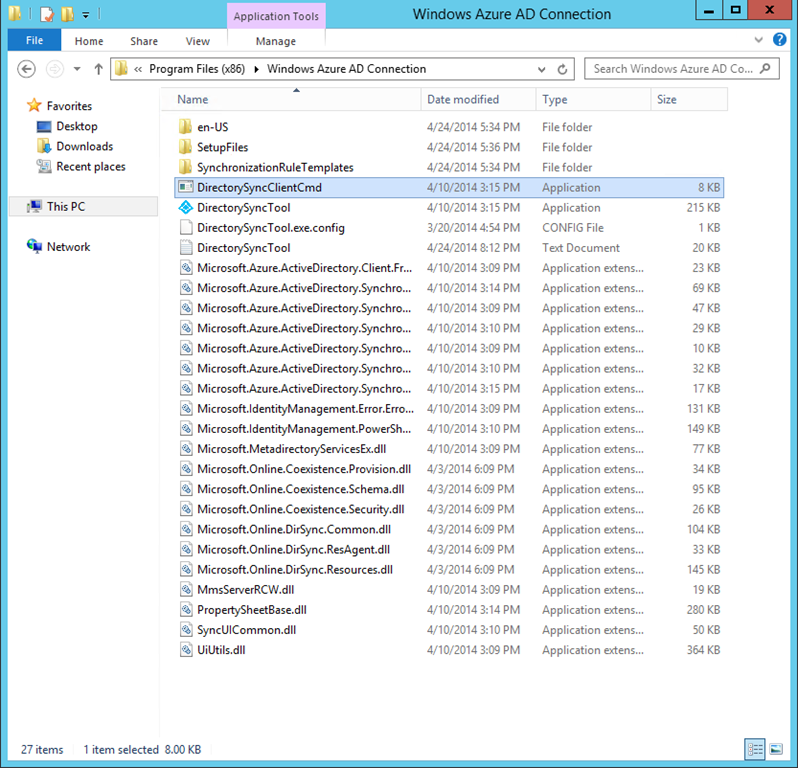Click the SetupFiles folder icon
Image resolution: width=798 pixels, height=768 pixels.
(186, 147)
